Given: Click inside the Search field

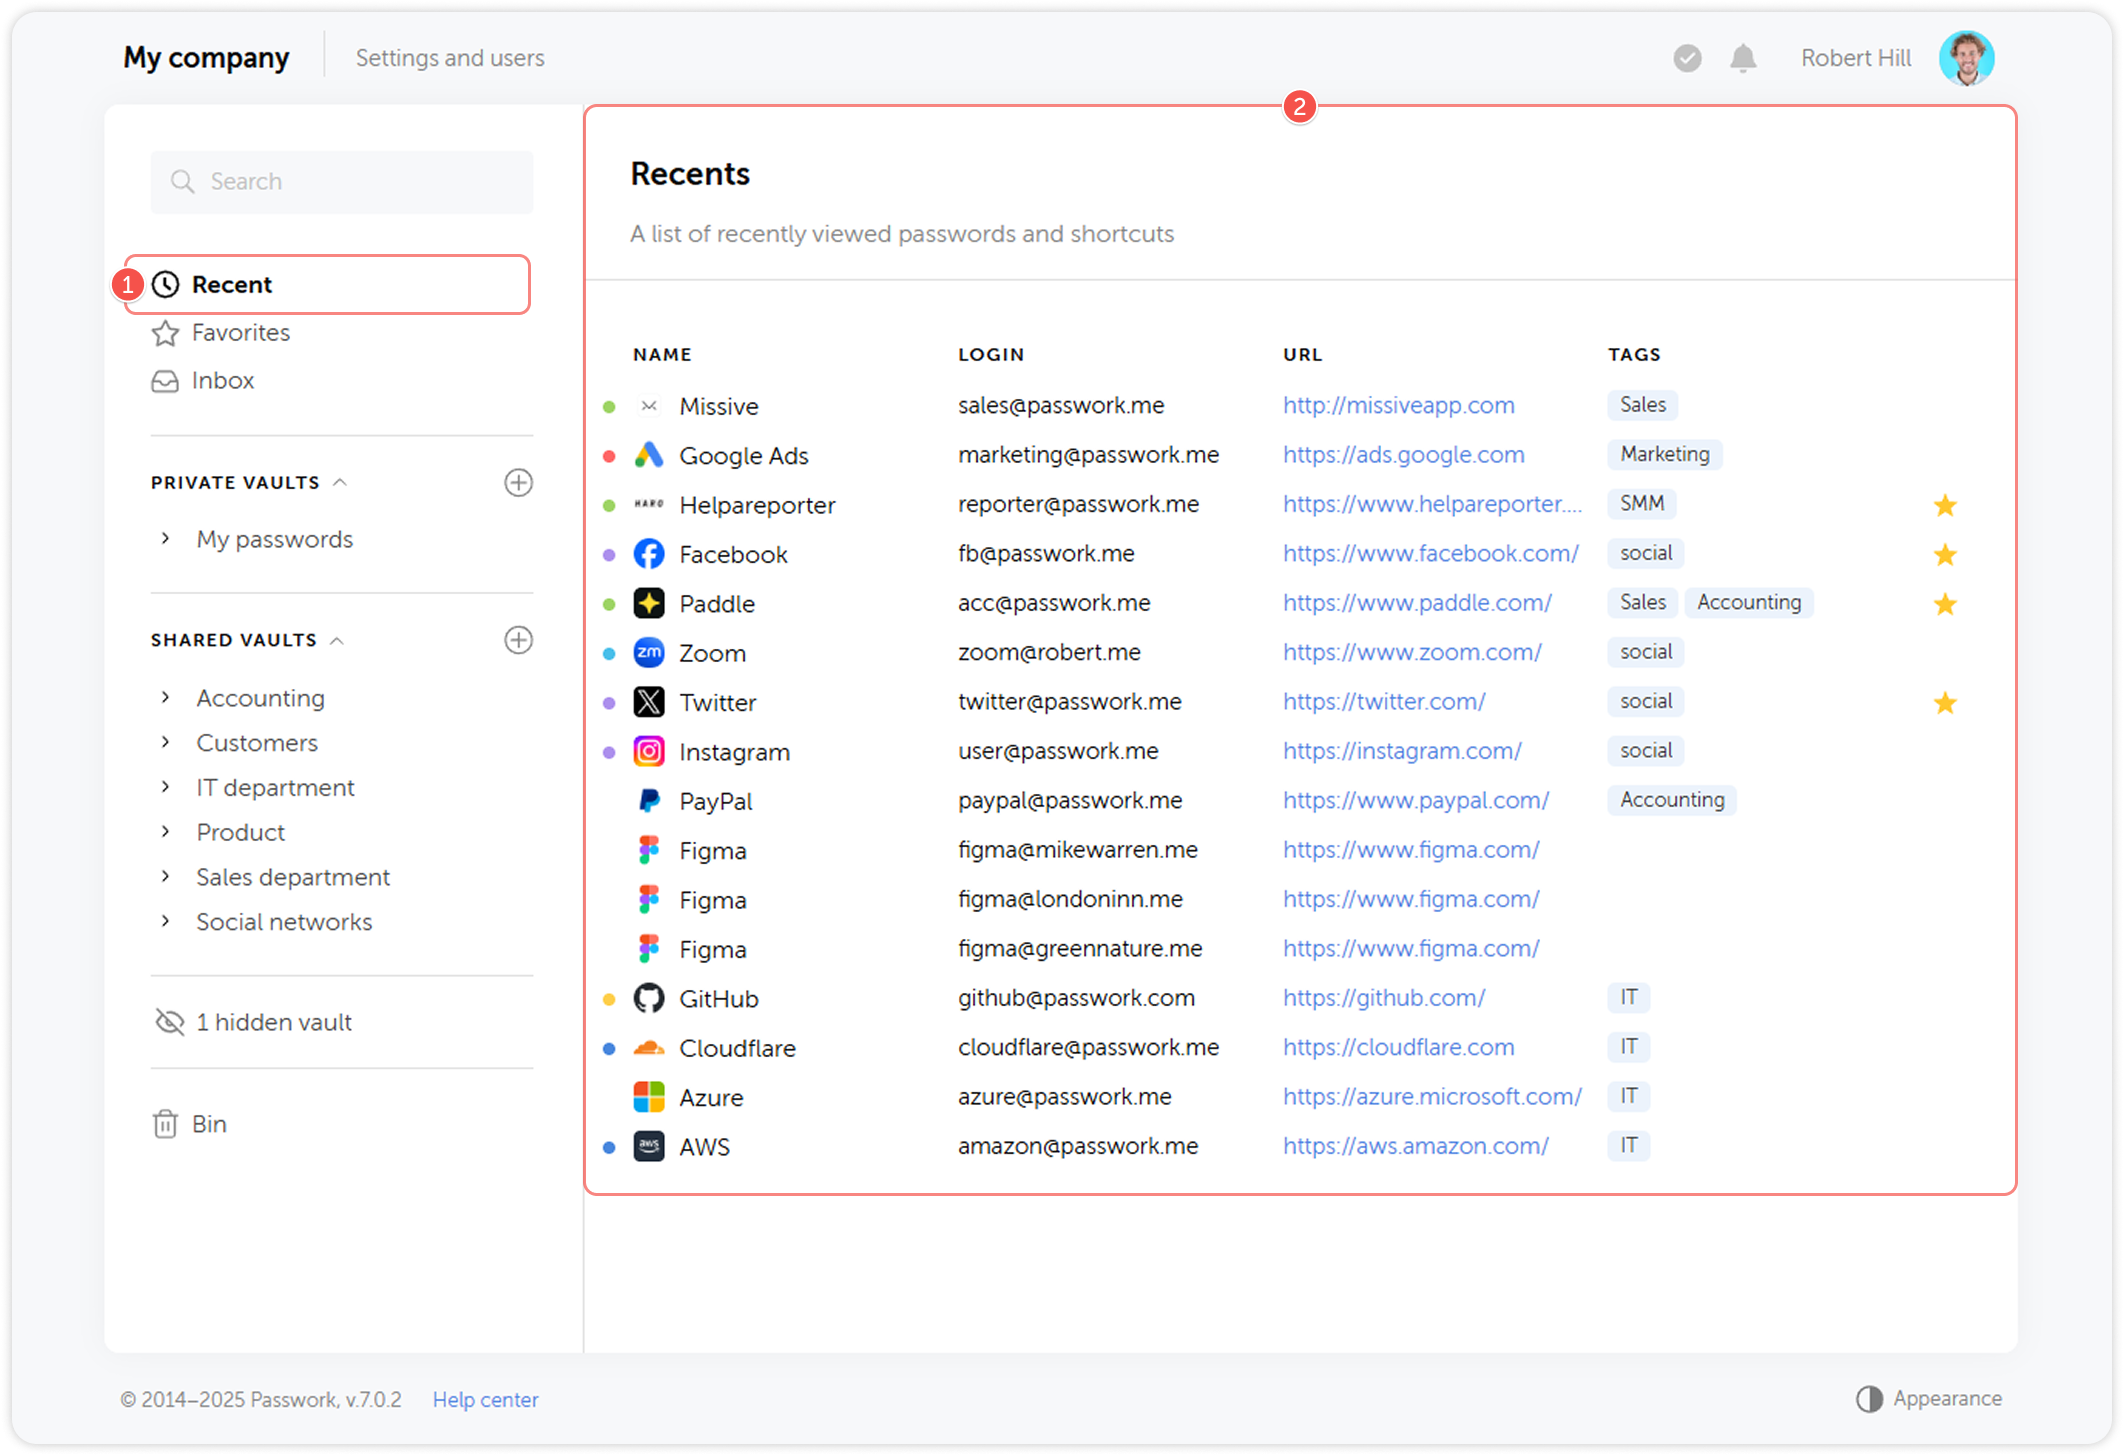Looking at the screenshot, I should (x=341, y=181).
